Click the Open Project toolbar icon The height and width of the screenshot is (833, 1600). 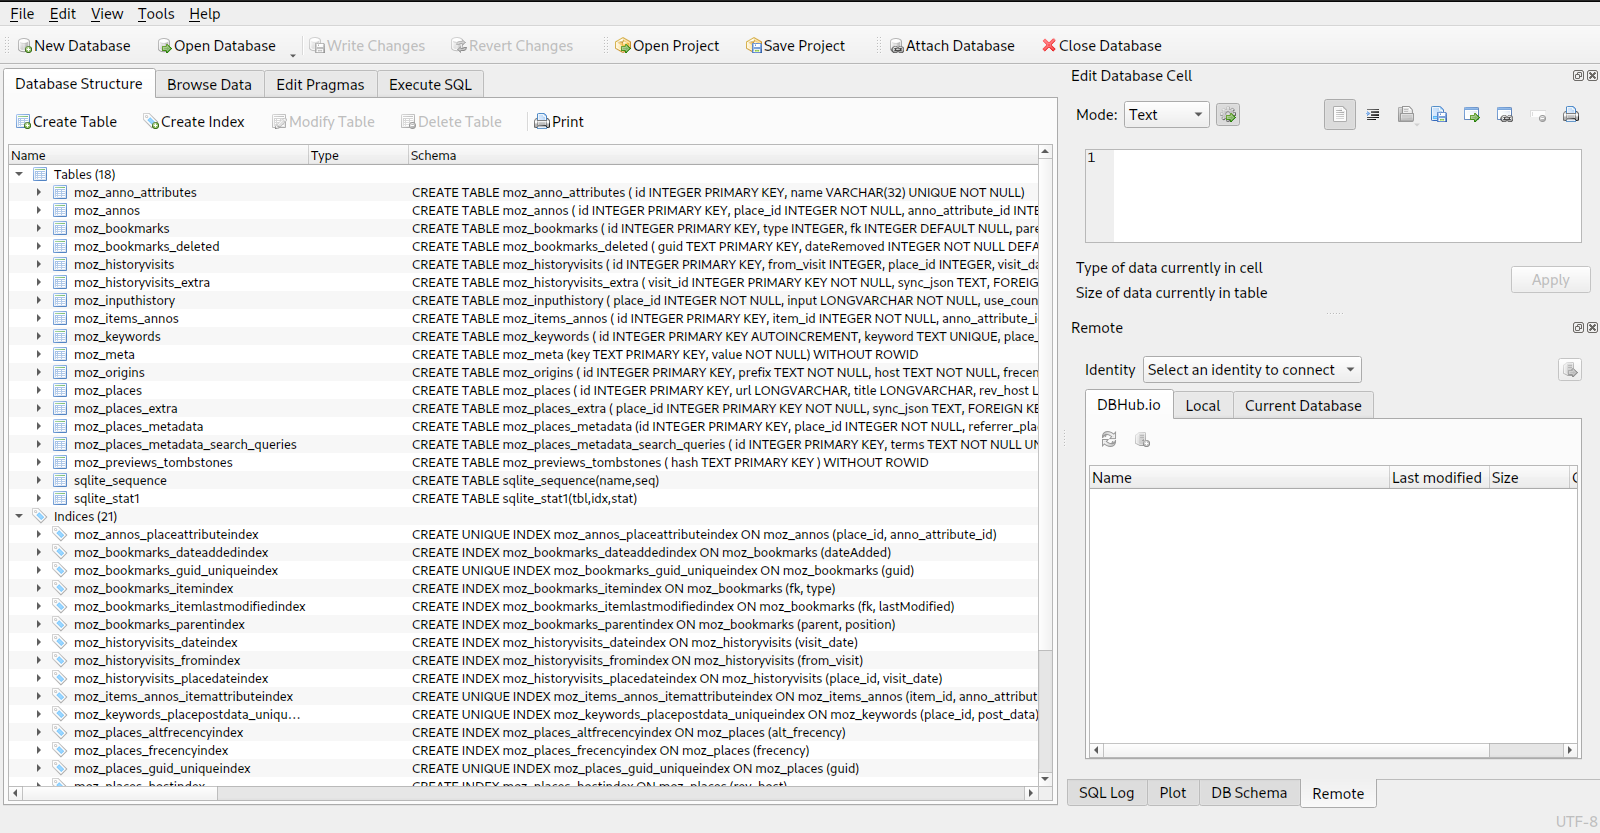(x=622, y=46)
